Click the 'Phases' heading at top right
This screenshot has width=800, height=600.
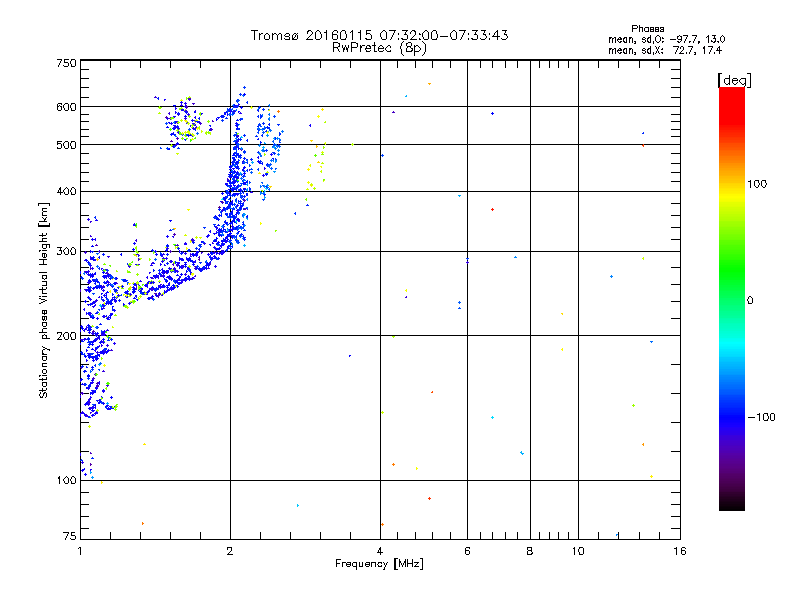(647, 29)
